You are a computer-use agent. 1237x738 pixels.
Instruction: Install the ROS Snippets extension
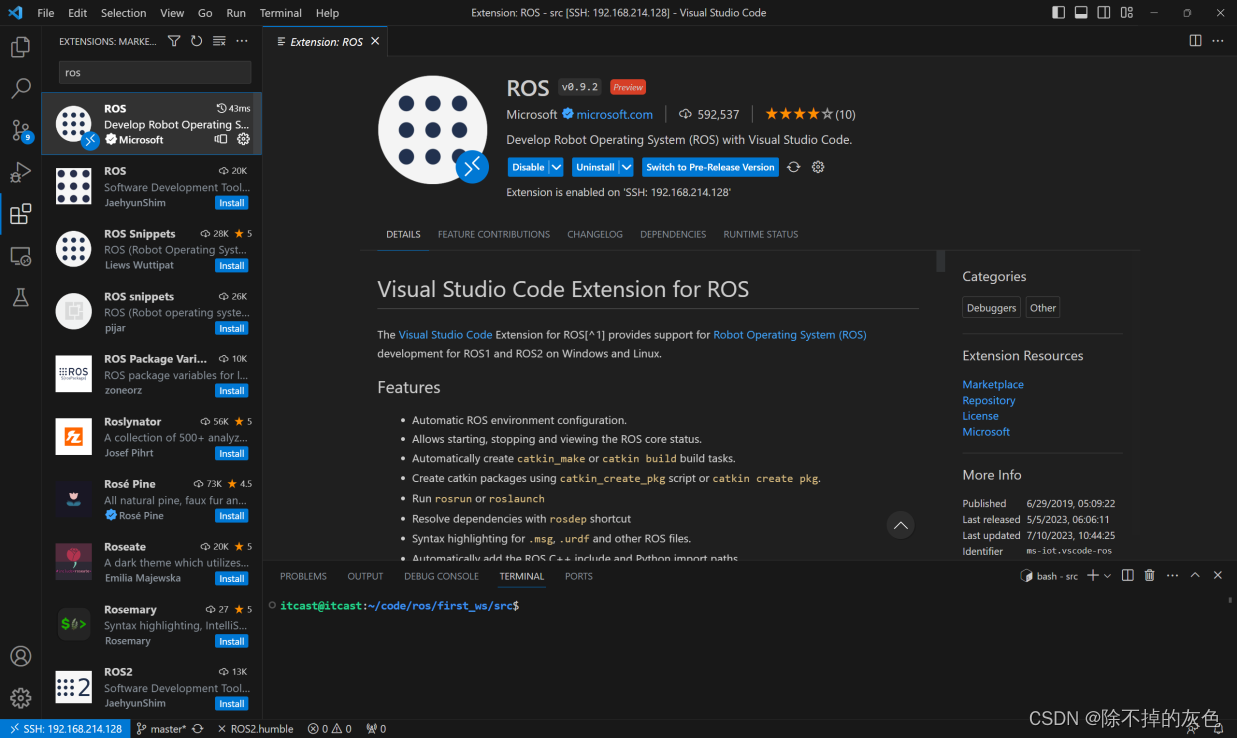pos(231,265)
